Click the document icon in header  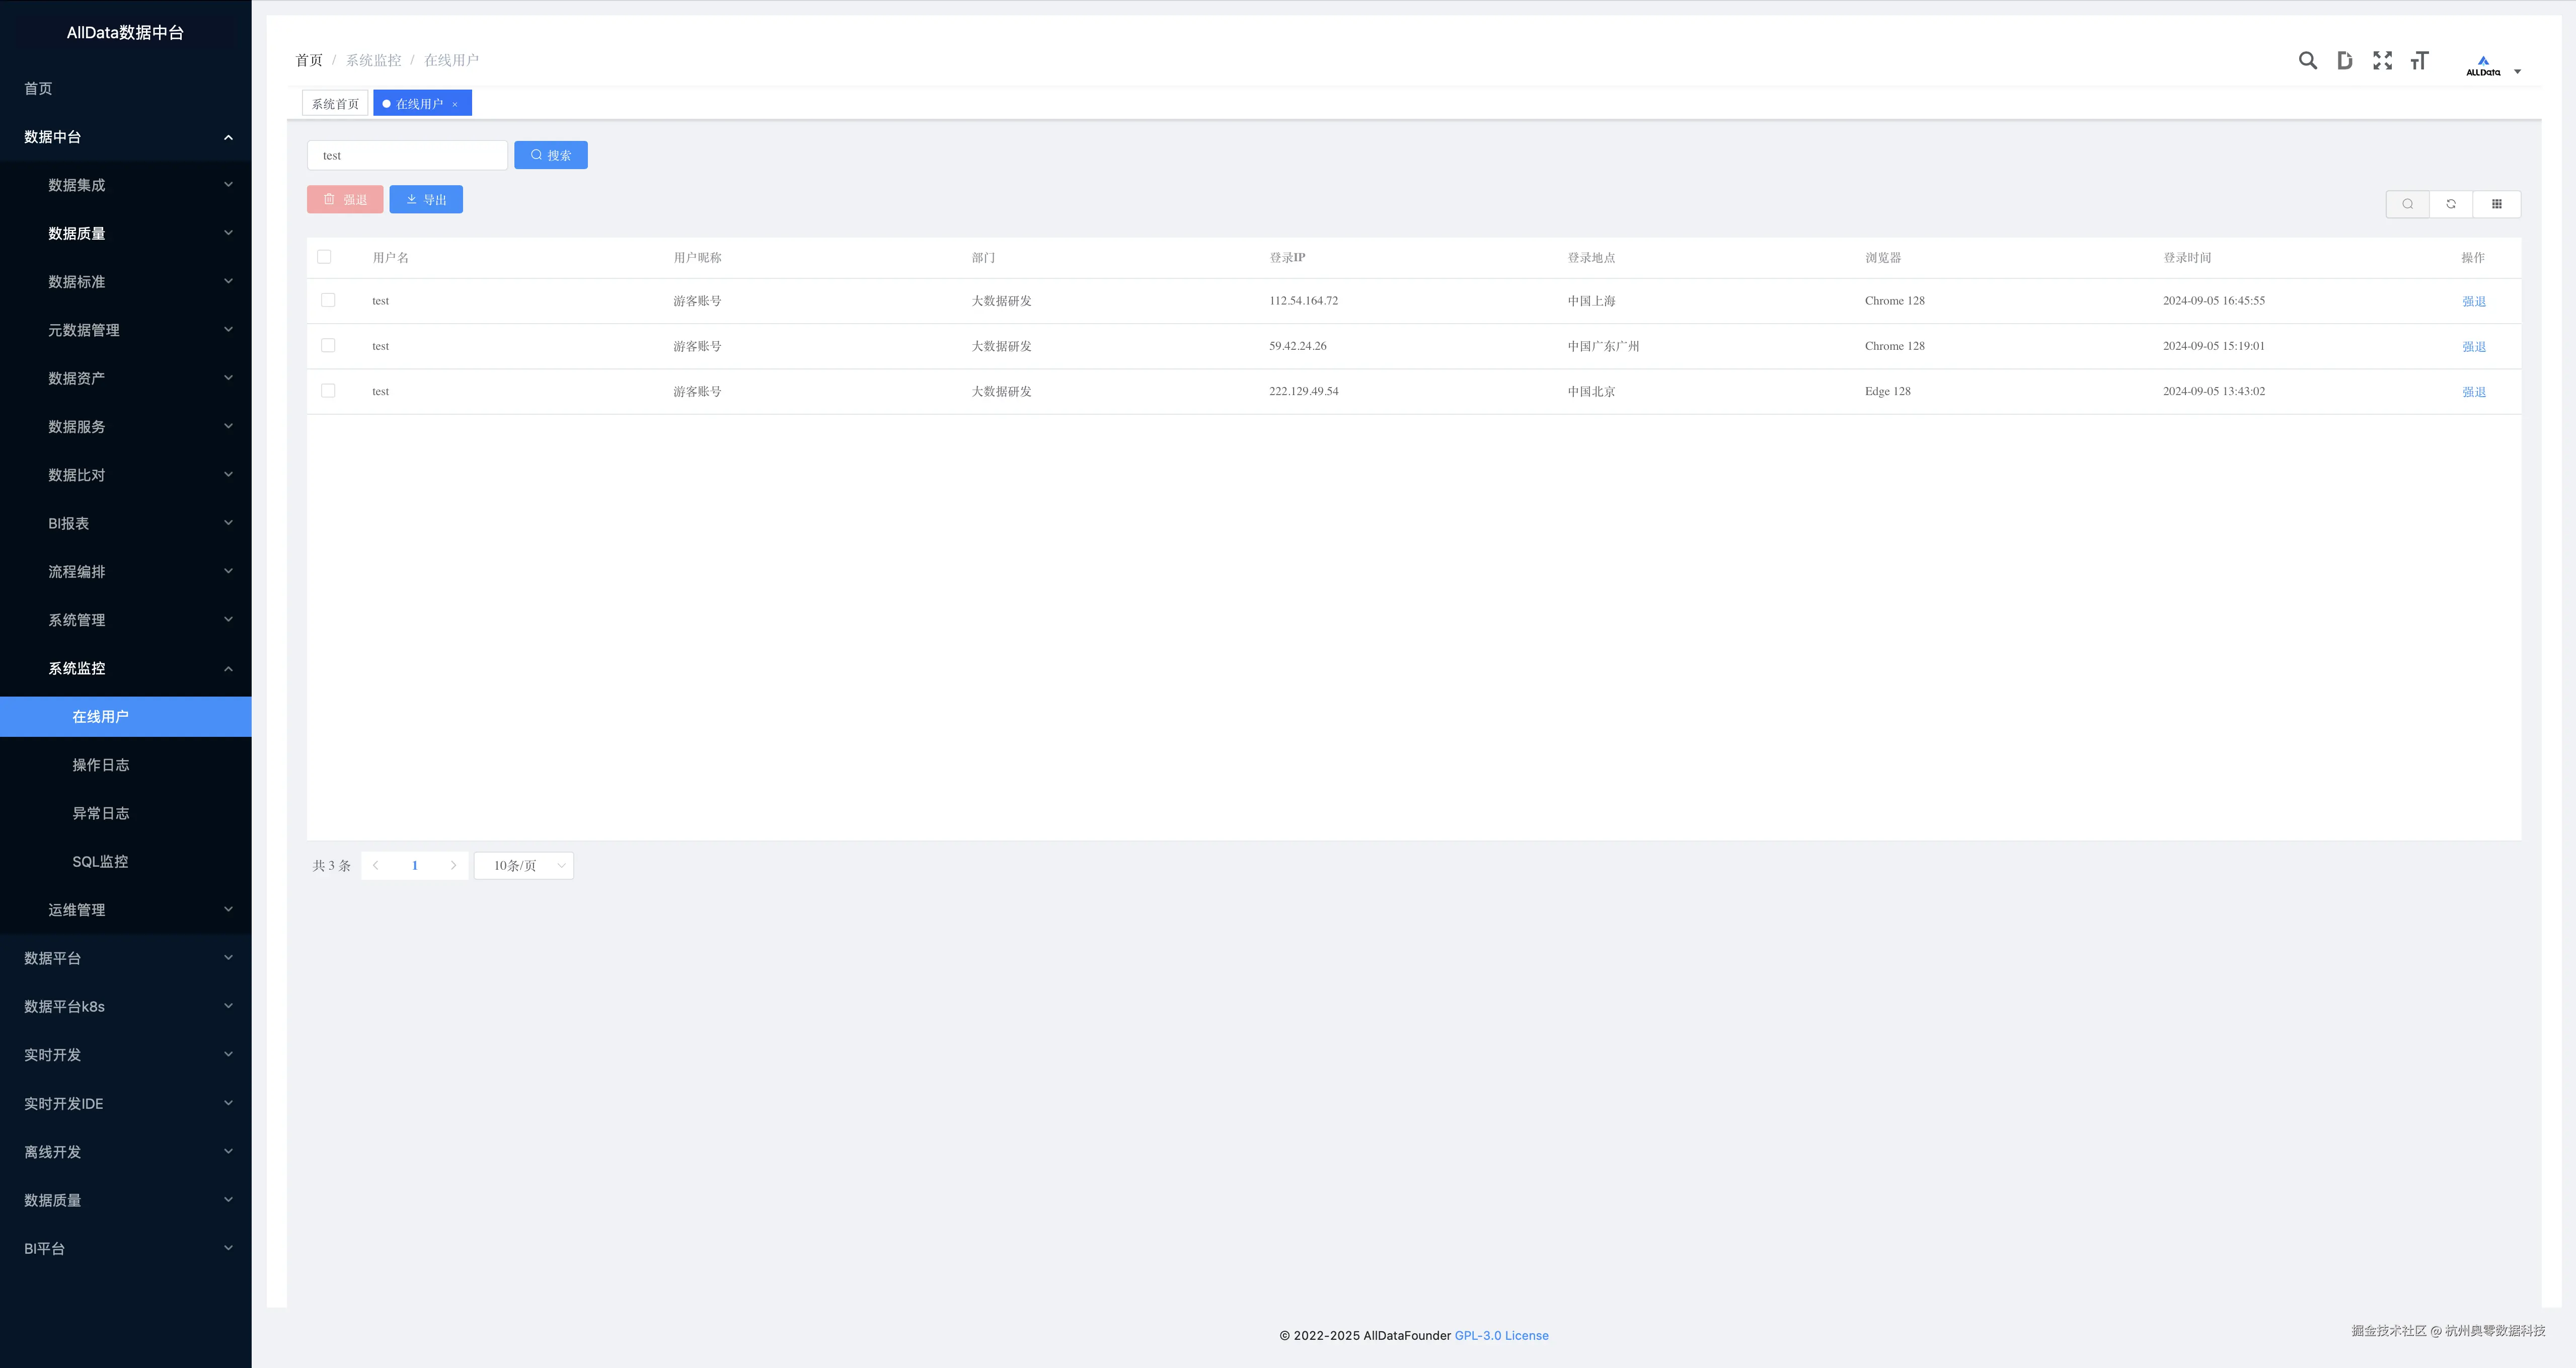(2344, 61)
